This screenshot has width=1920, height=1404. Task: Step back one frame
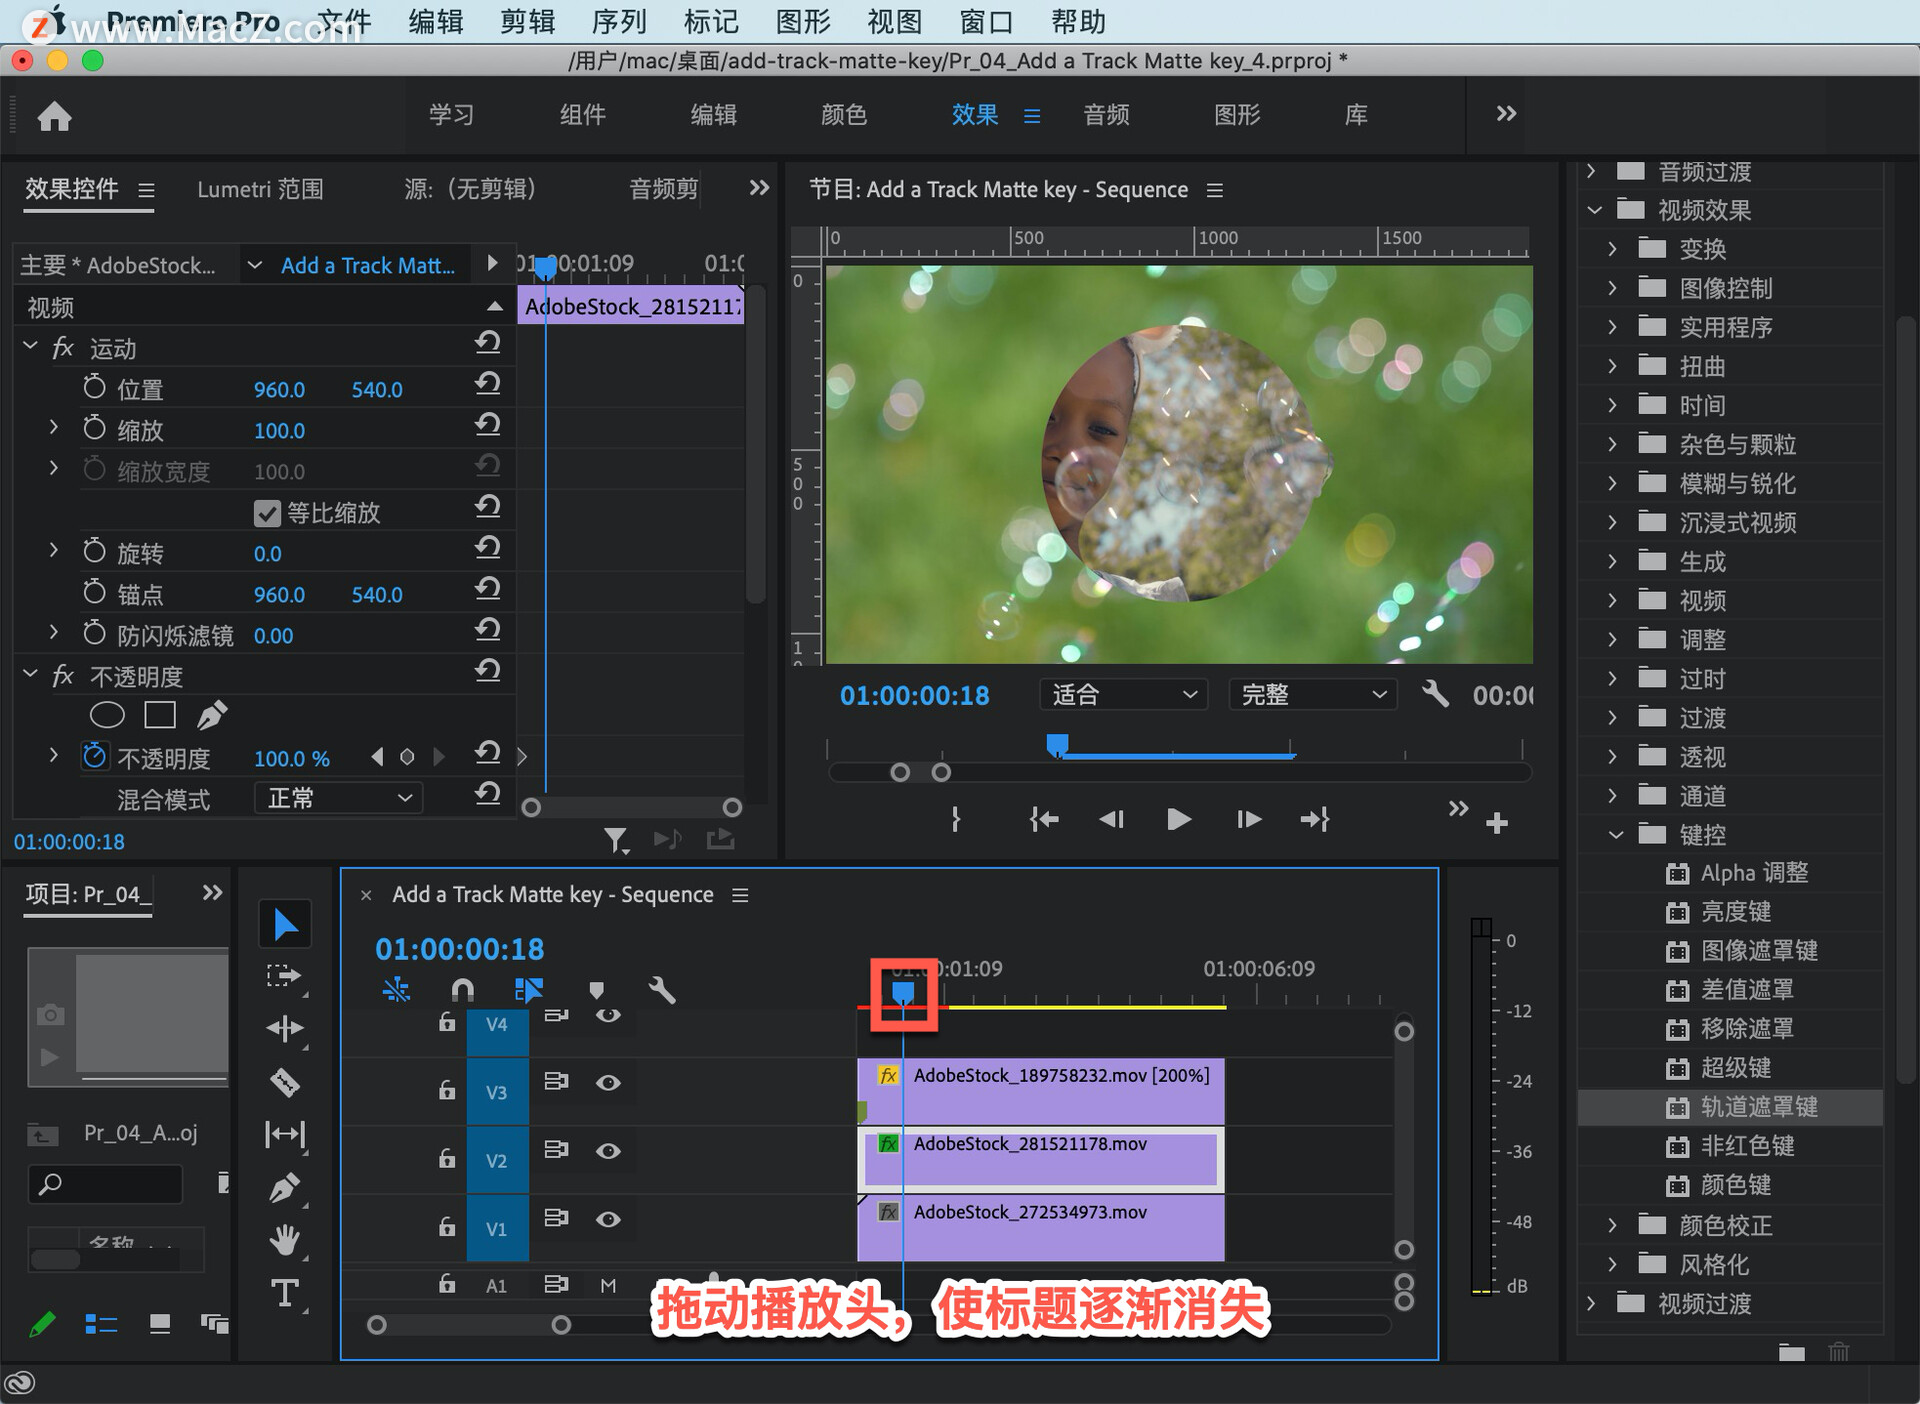[x=1111, y=819]
